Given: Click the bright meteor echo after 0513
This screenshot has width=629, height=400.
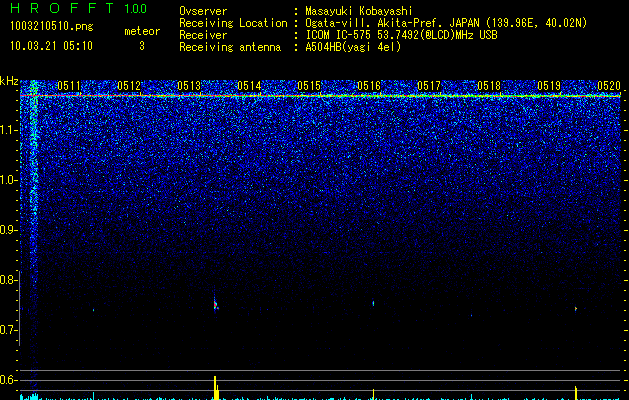Looking at the screenshot, I should 216,305.
